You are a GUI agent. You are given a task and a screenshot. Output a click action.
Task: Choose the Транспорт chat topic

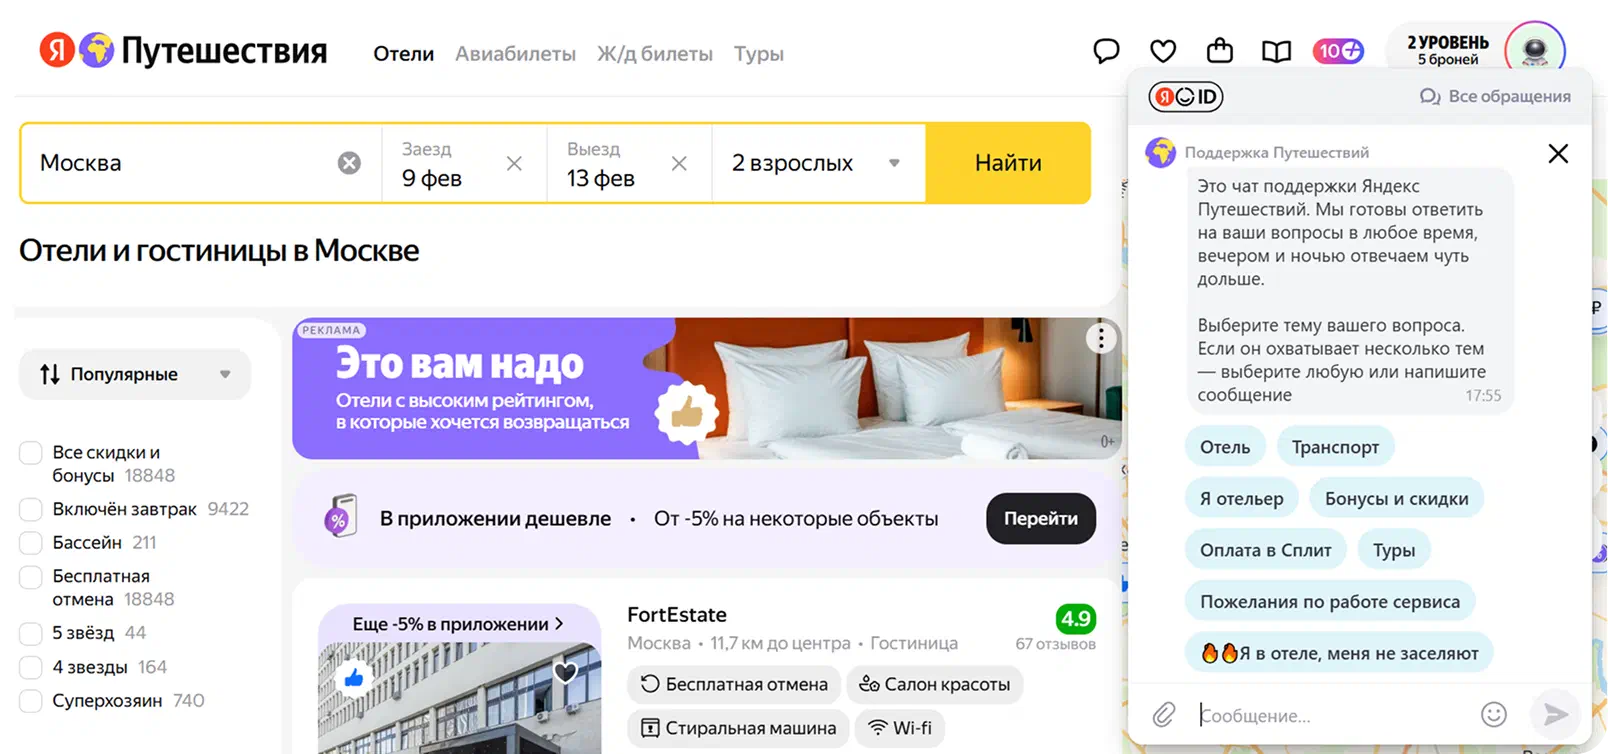point(1335,447)
